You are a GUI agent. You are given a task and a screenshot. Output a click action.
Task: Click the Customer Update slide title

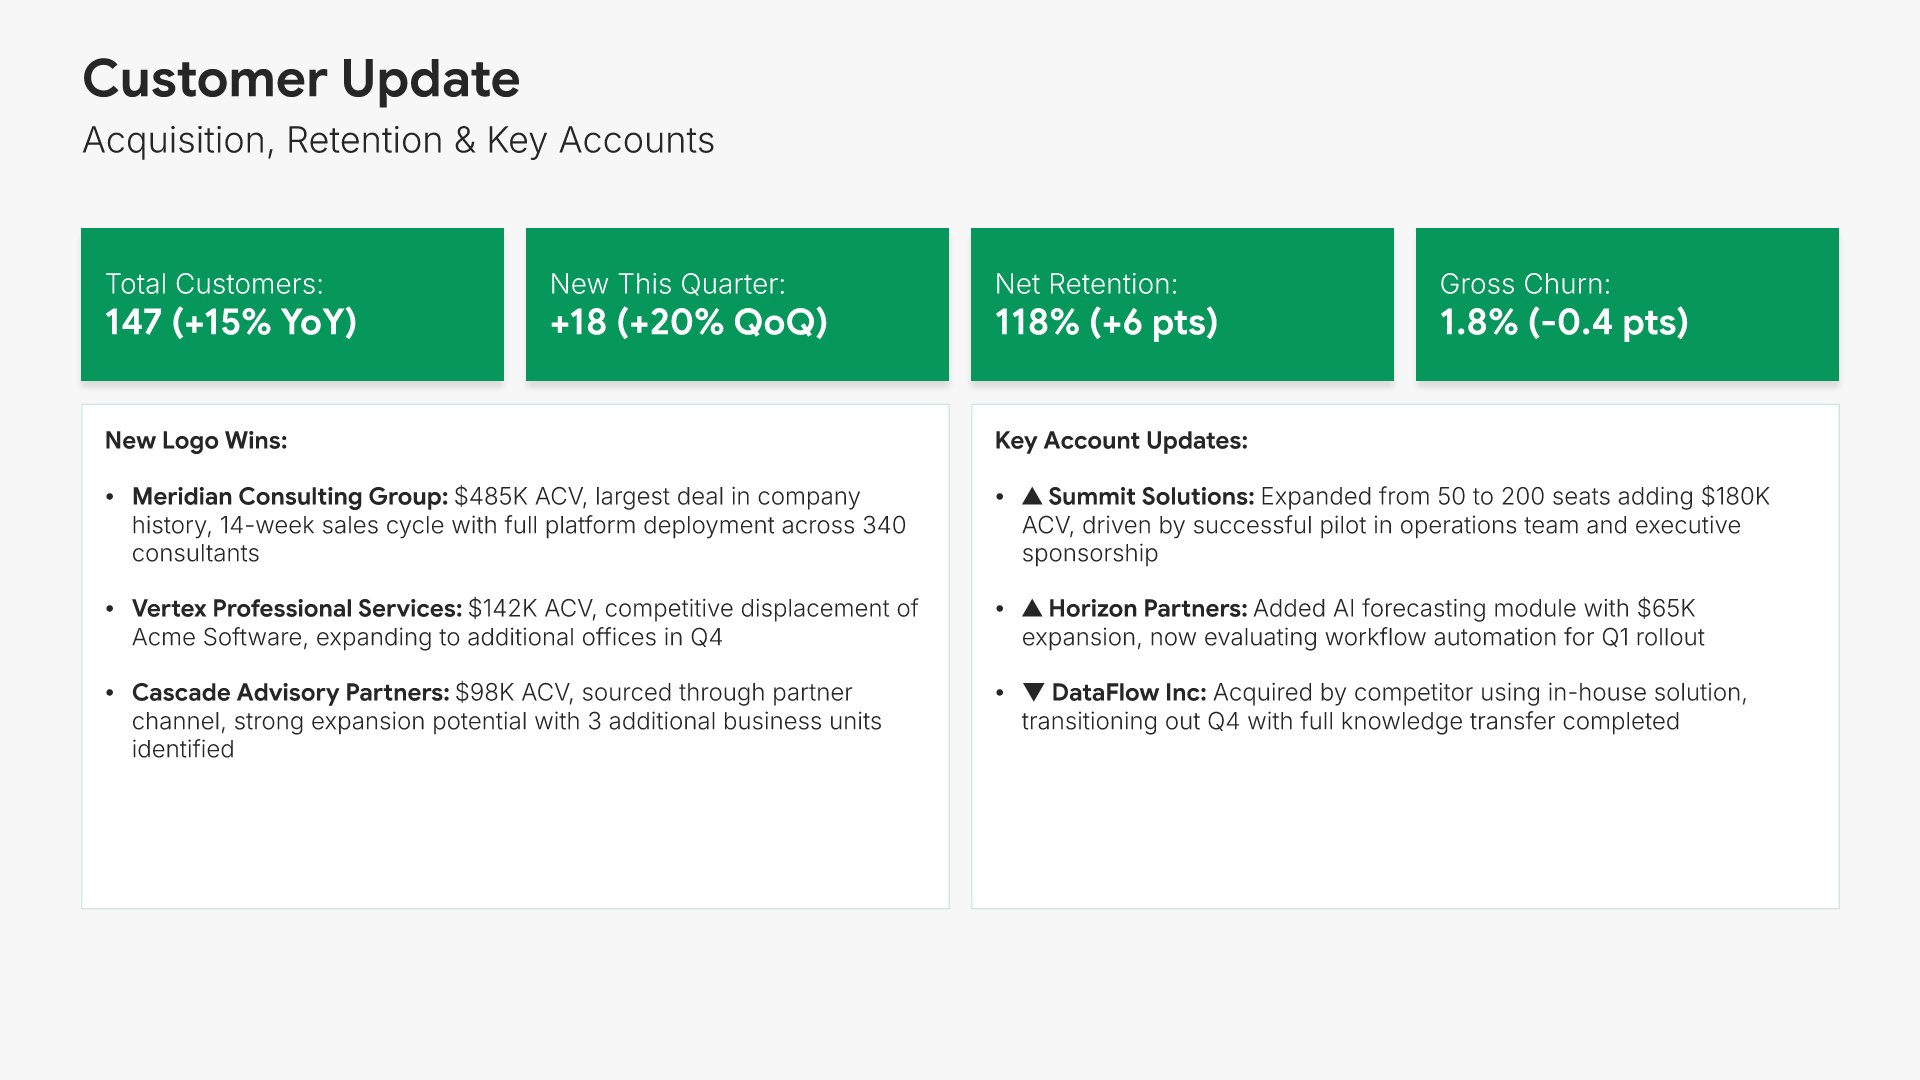click(x=301, y=79)
